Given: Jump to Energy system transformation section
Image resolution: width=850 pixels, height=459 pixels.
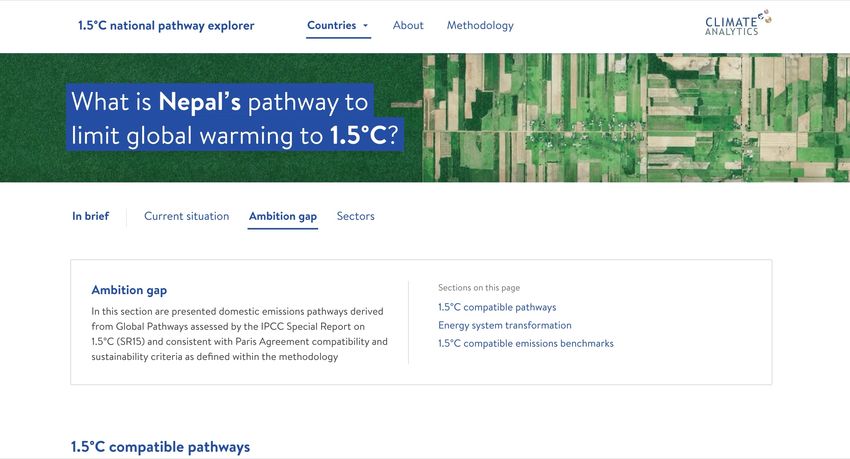Looking at the screenshot, I should [x=505, y=325].
